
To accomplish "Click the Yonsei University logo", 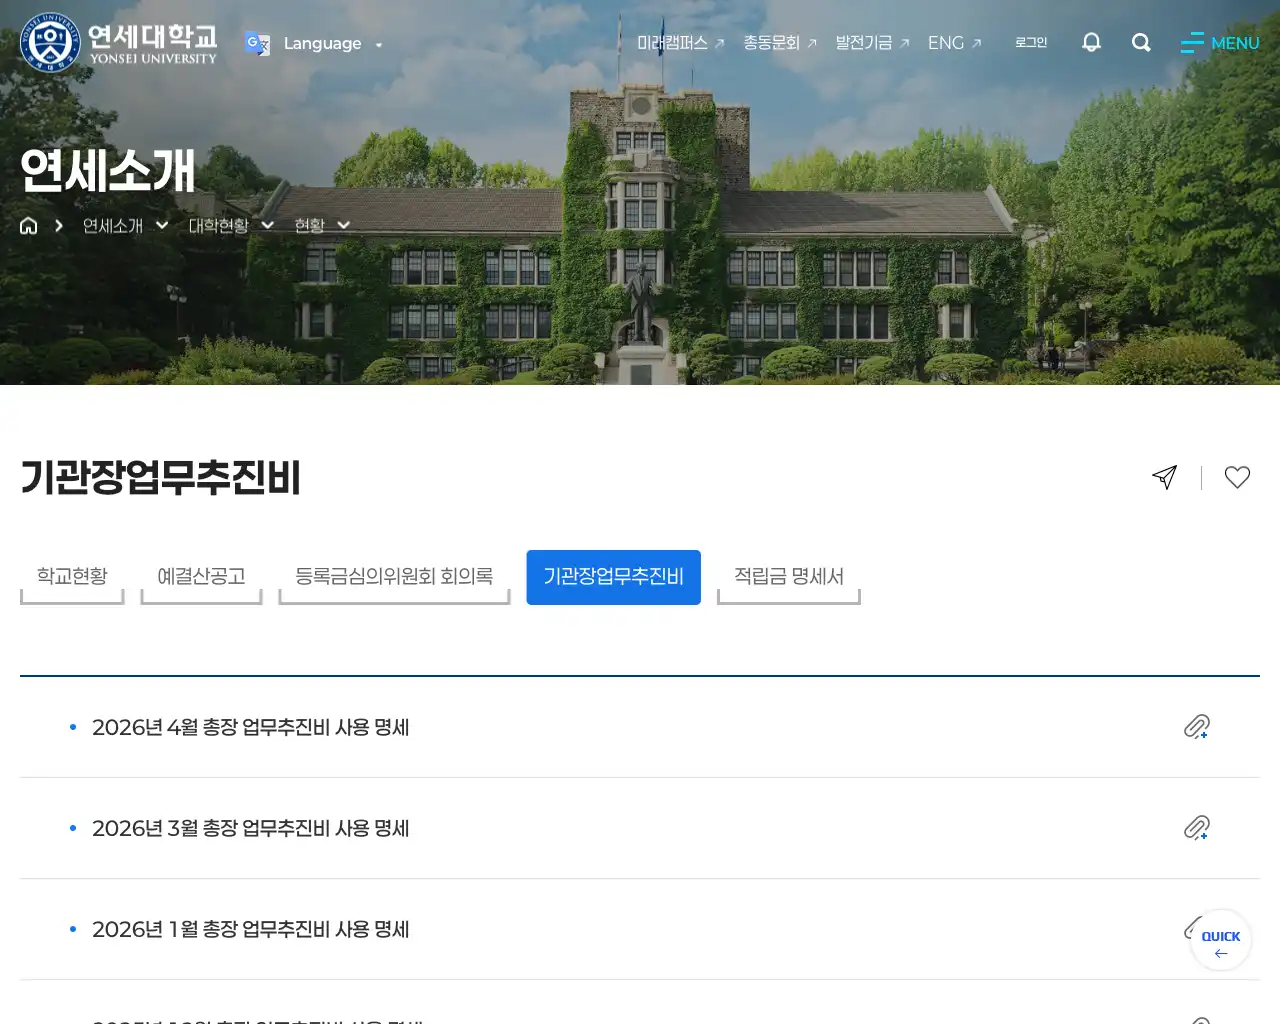I will pyautogui.click(x=118, y=43).
